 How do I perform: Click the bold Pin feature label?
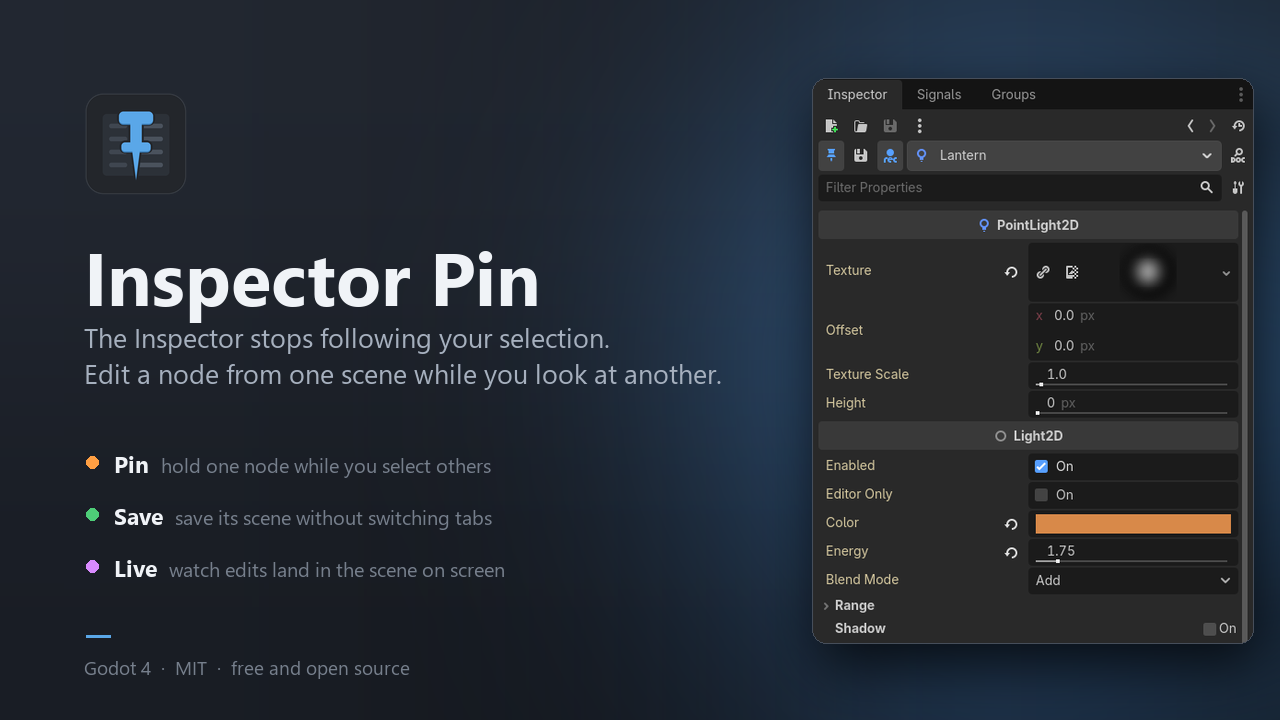coord(131,466)
